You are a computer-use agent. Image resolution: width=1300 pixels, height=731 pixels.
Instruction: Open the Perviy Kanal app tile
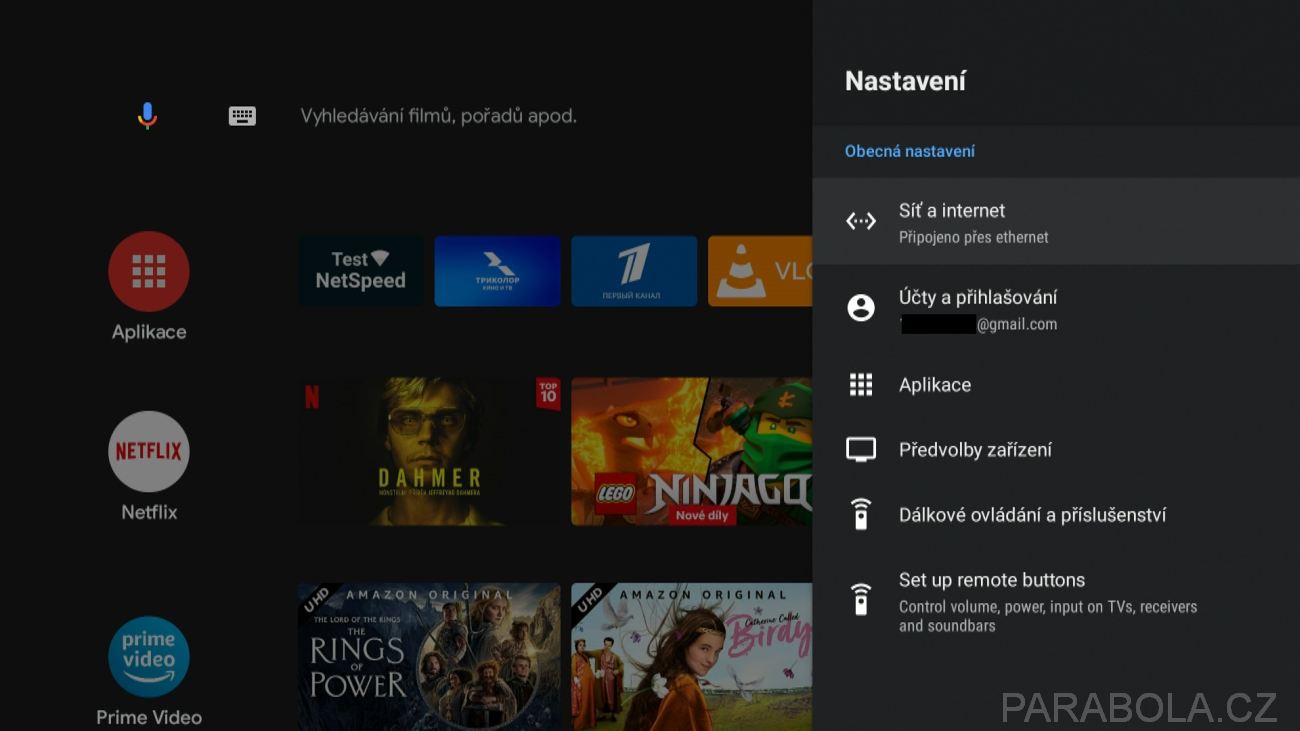(634, 271)
